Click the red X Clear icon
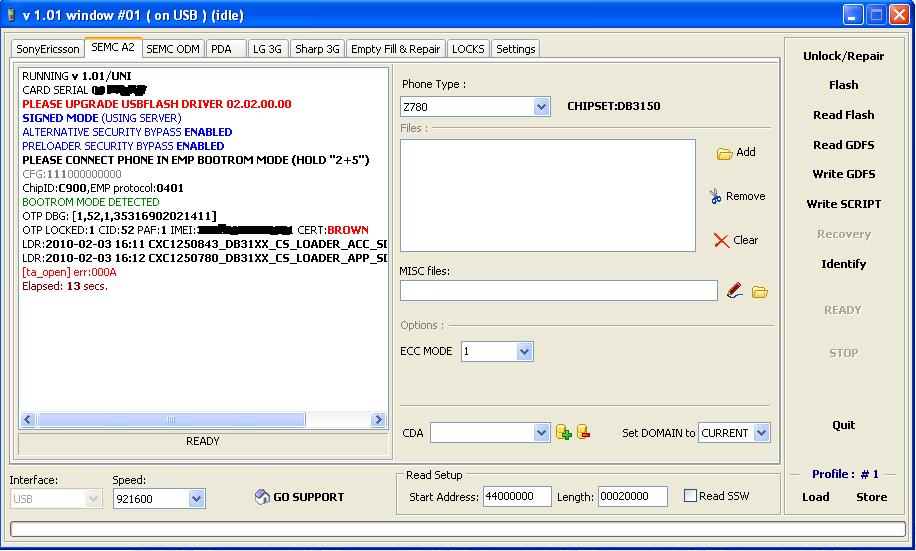The height and width of the screenshot is (551, 916). click(721, 240)
